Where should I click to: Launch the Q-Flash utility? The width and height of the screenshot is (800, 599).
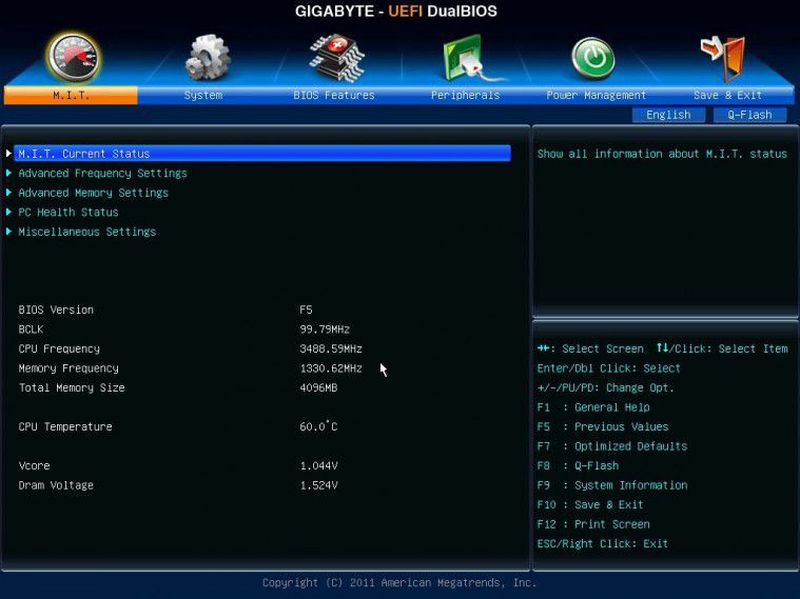pos(749,114)
